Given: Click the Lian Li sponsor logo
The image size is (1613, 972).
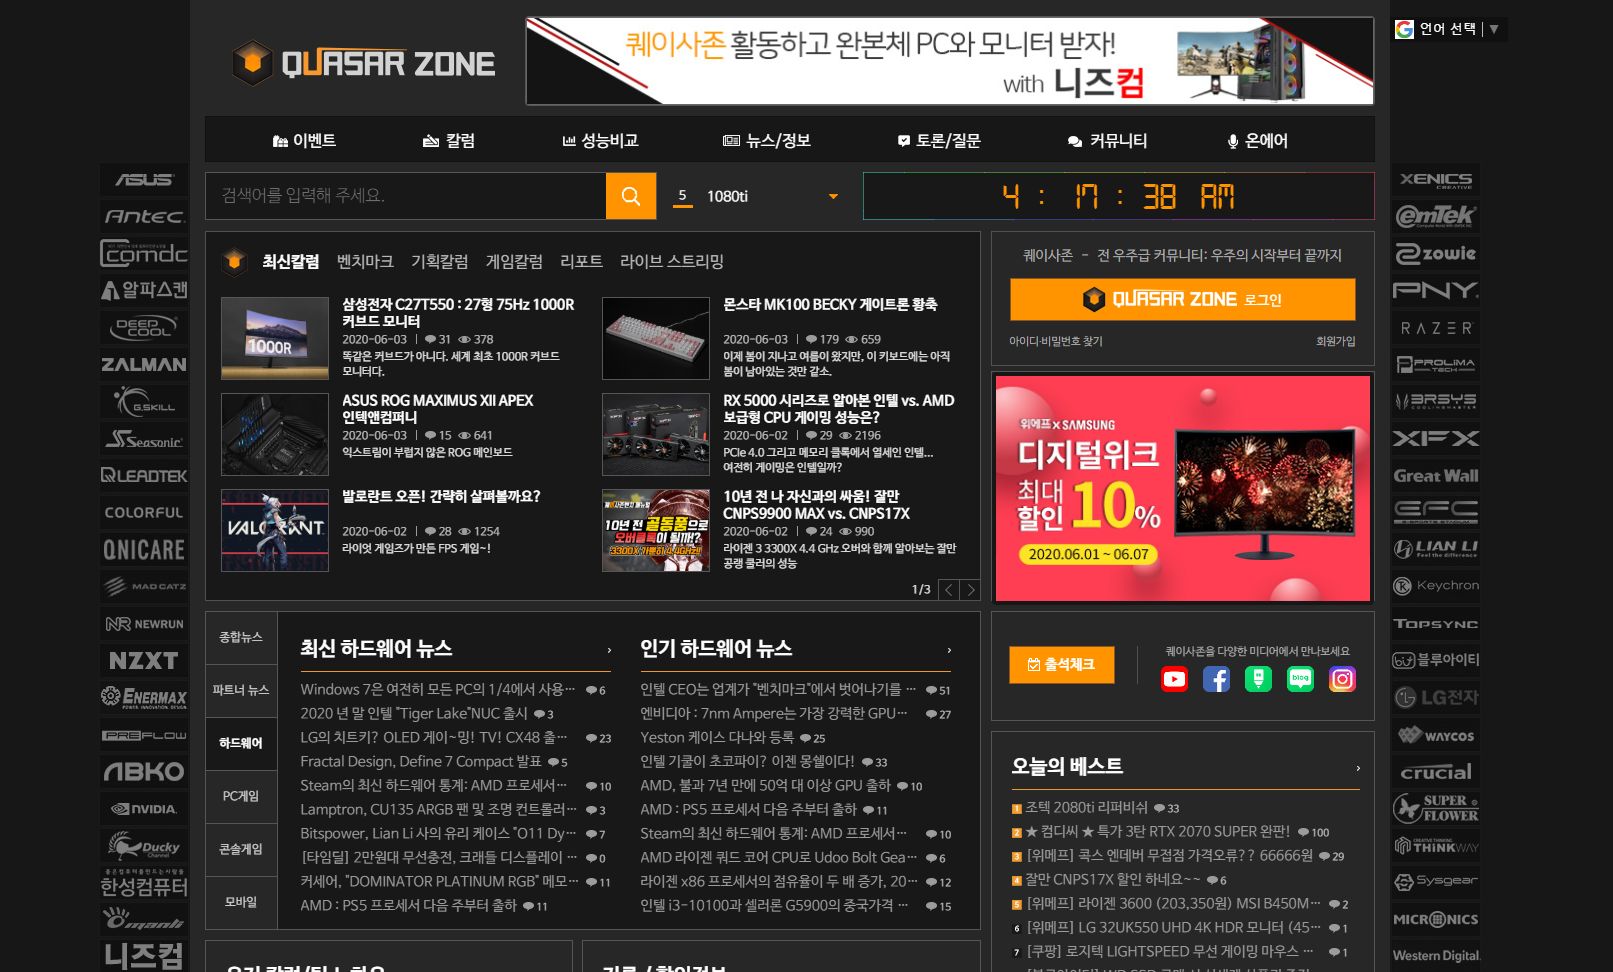Looking at the screenshot, I should (x=1436, y=549).
